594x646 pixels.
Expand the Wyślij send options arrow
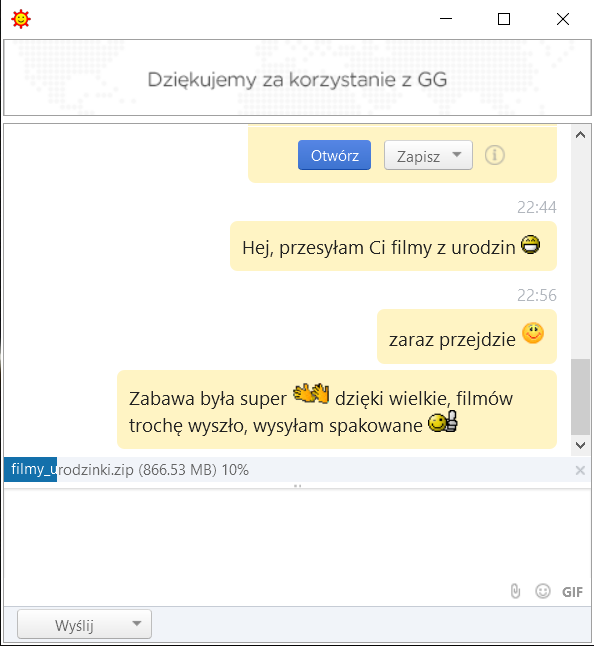136,624
